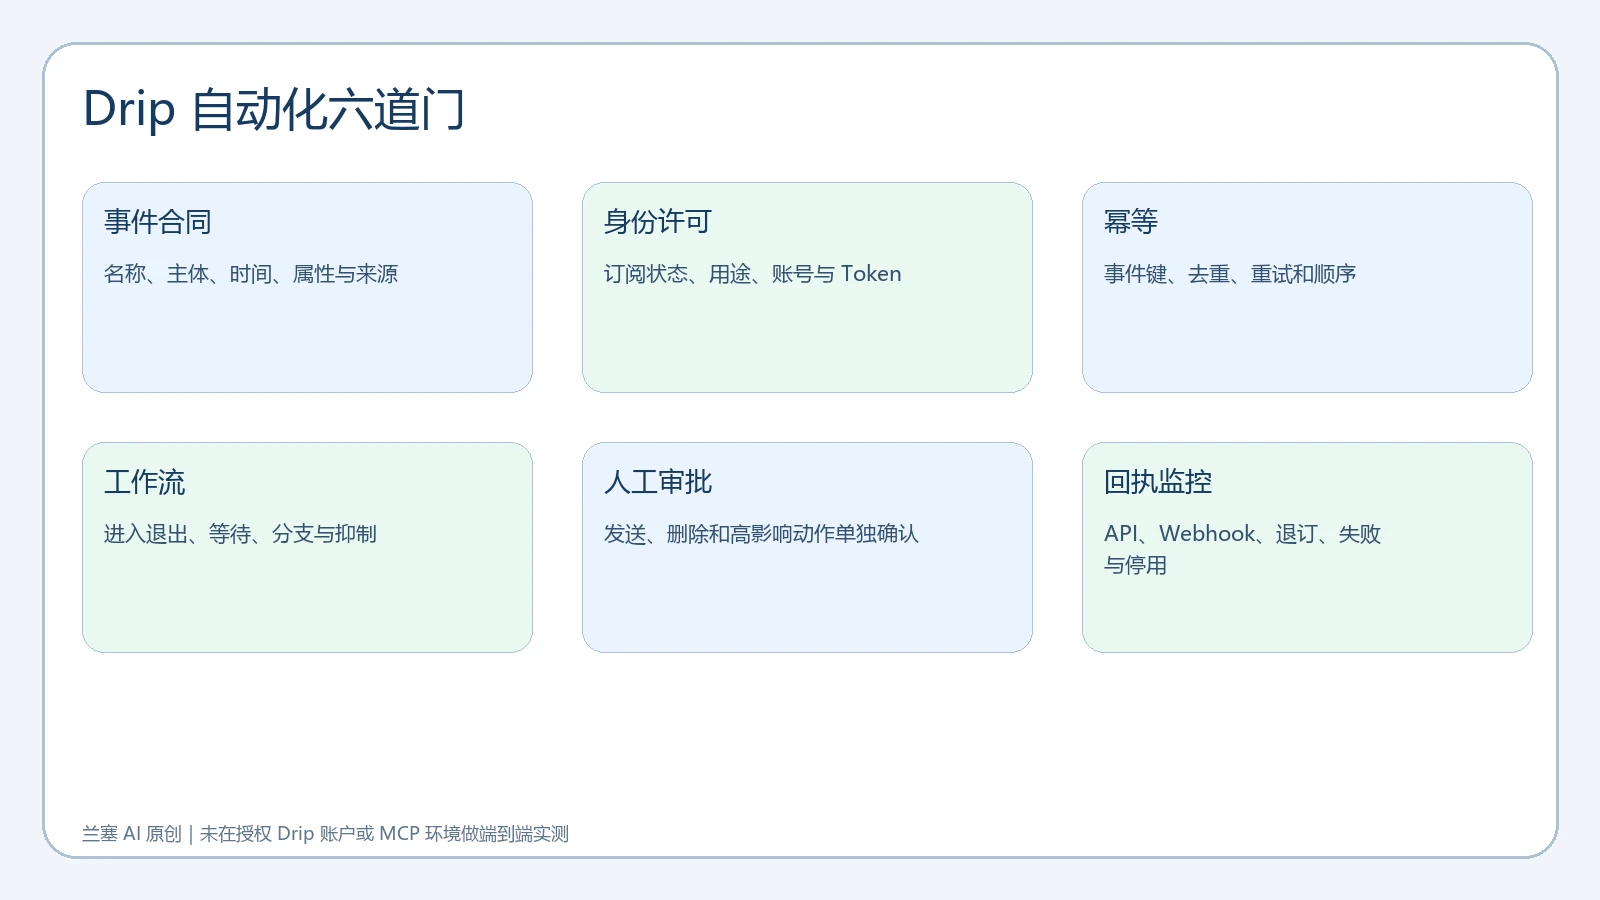Screen dimensions: 1600x900
Task: Click the text '进入退出、等待、分支与抑制'
Action: (241, 534)
